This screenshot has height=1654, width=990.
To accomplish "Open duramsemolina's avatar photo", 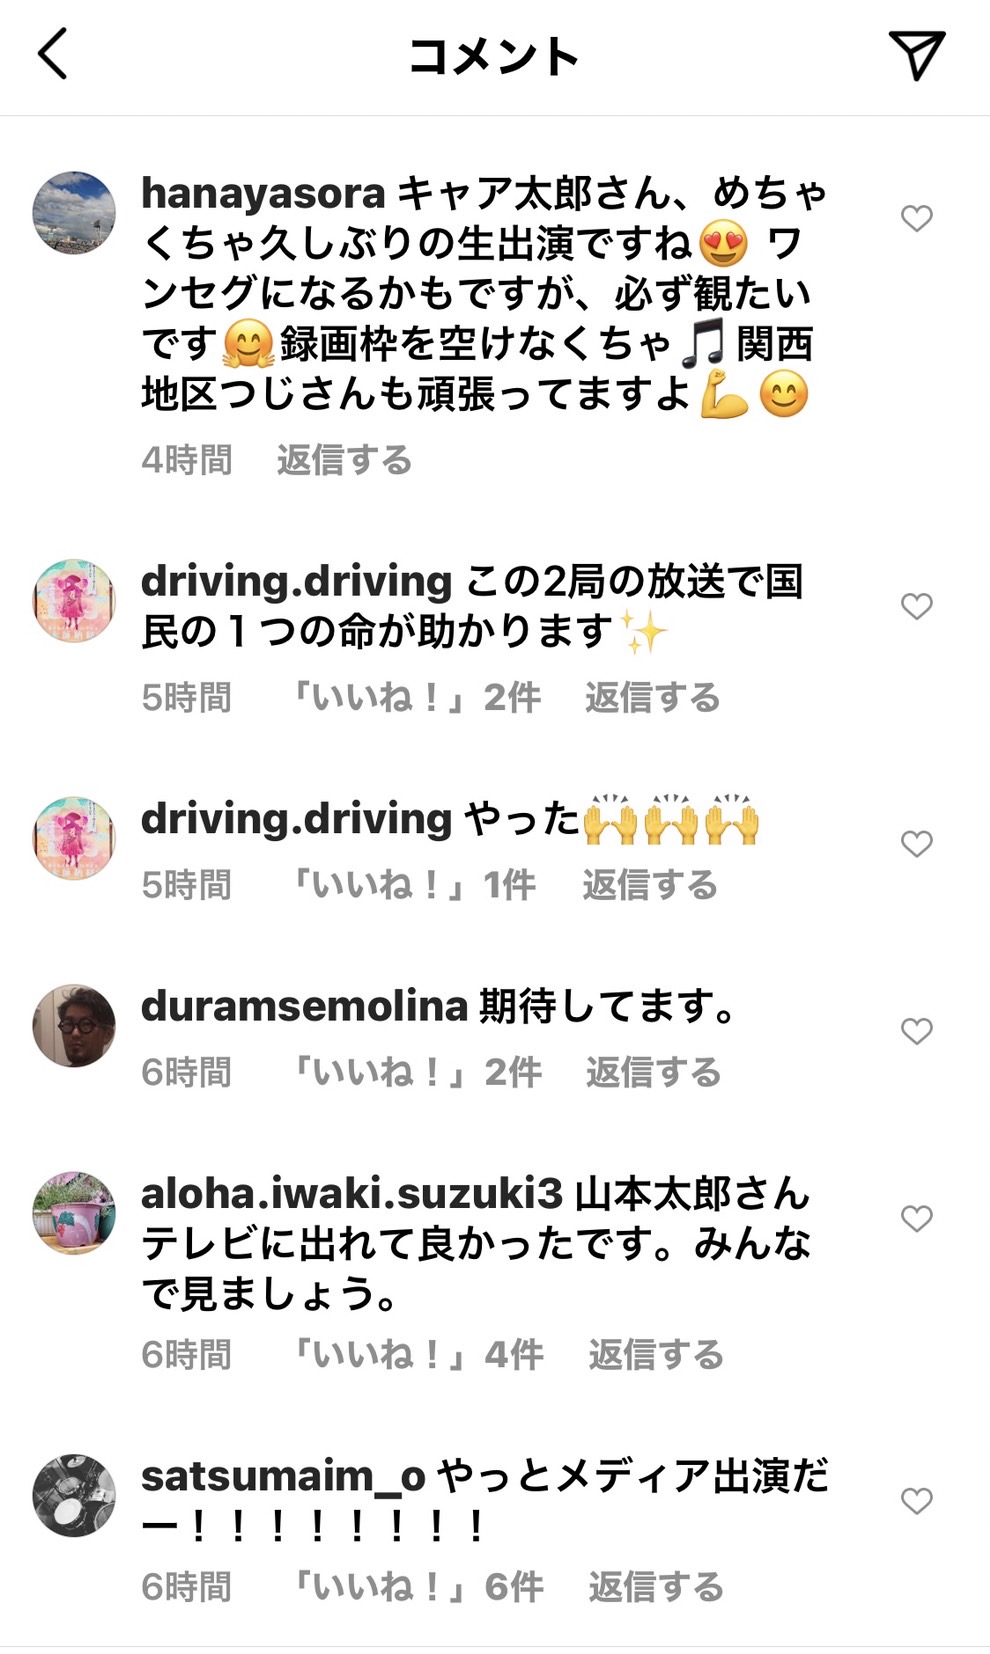I will point(74,1026).
